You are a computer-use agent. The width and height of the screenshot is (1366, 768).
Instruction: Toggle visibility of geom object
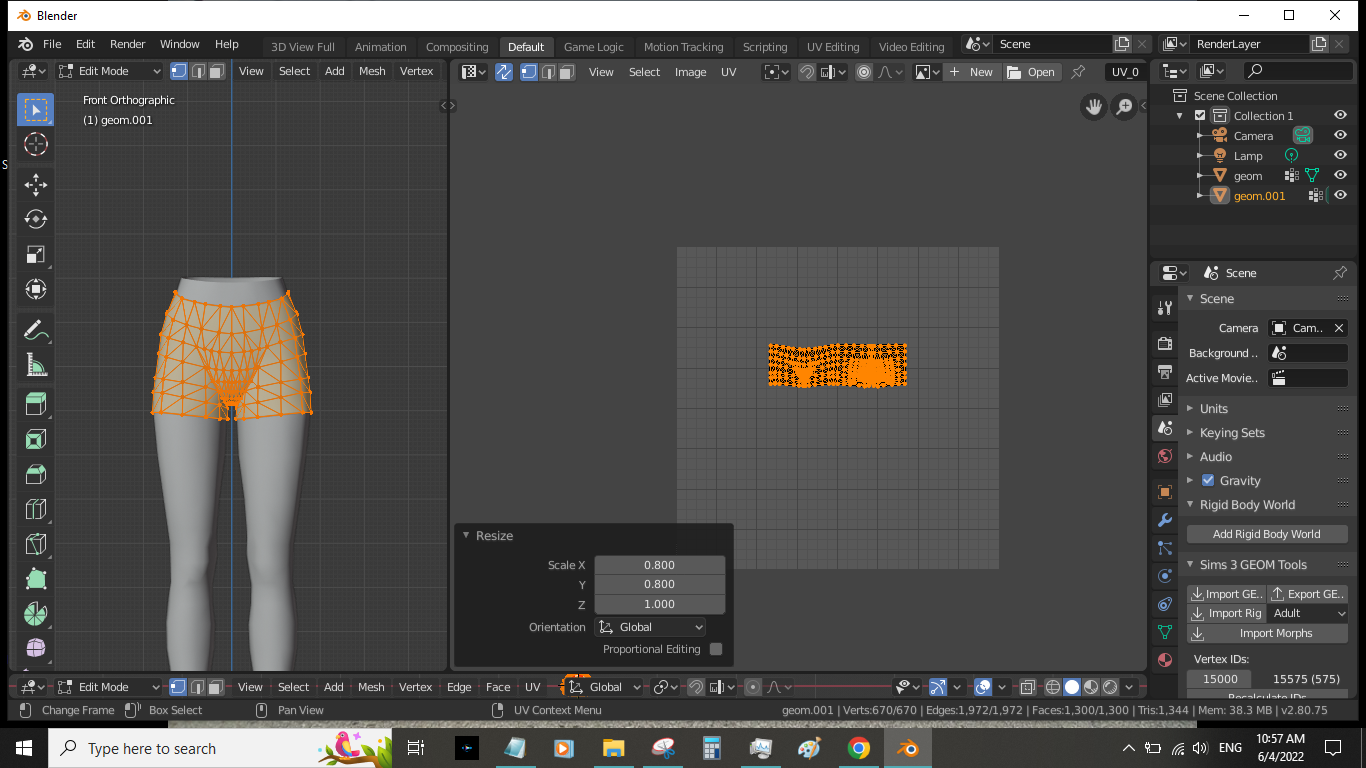(x=1340, y=176)
